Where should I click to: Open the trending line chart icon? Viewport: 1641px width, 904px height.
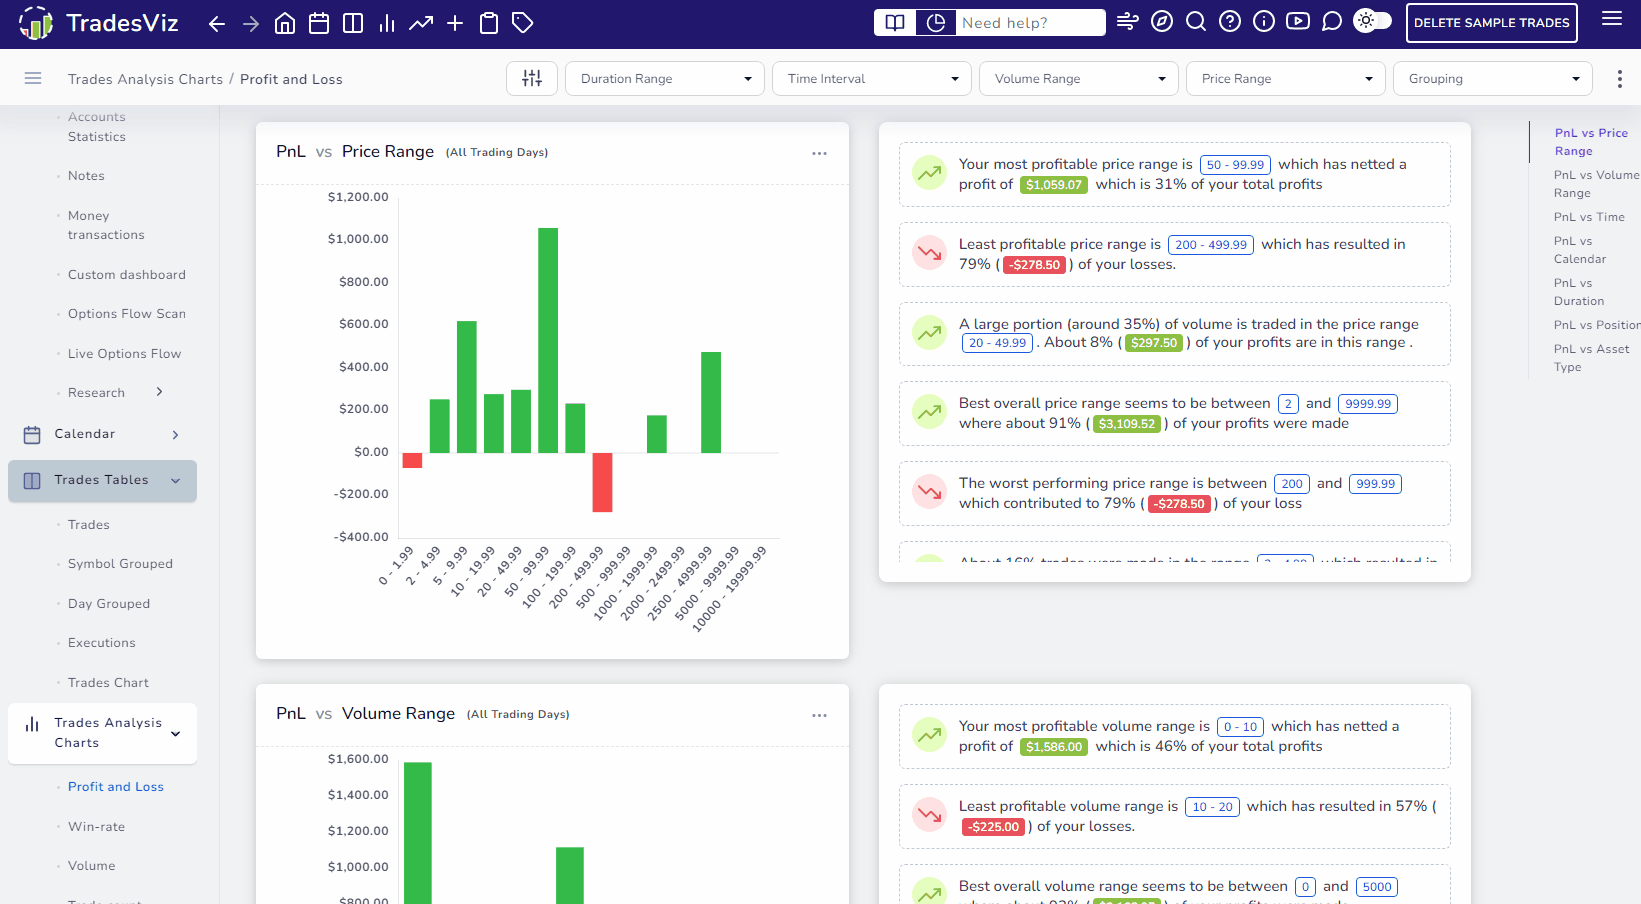click(421, 23)
